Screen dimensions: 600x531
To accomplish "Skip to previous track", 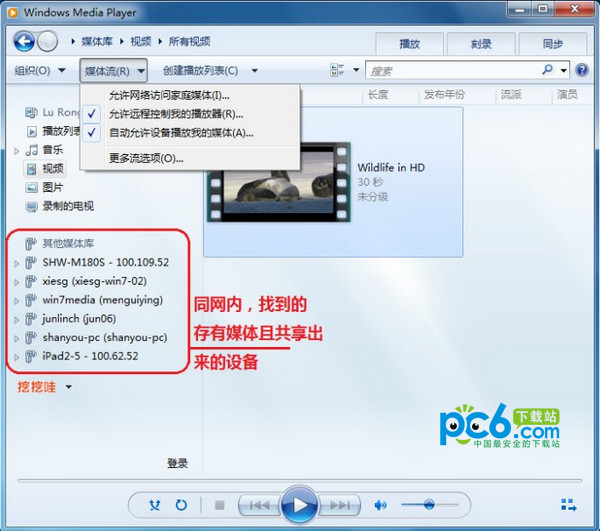I will pos(259,505).
